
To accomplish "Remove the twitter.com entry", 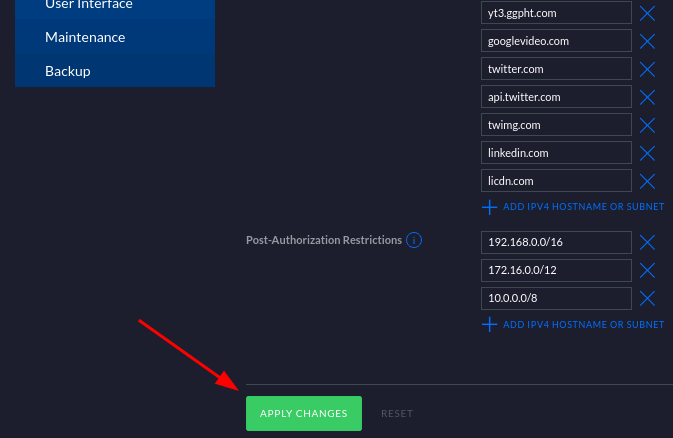I will tap(647, 69).
